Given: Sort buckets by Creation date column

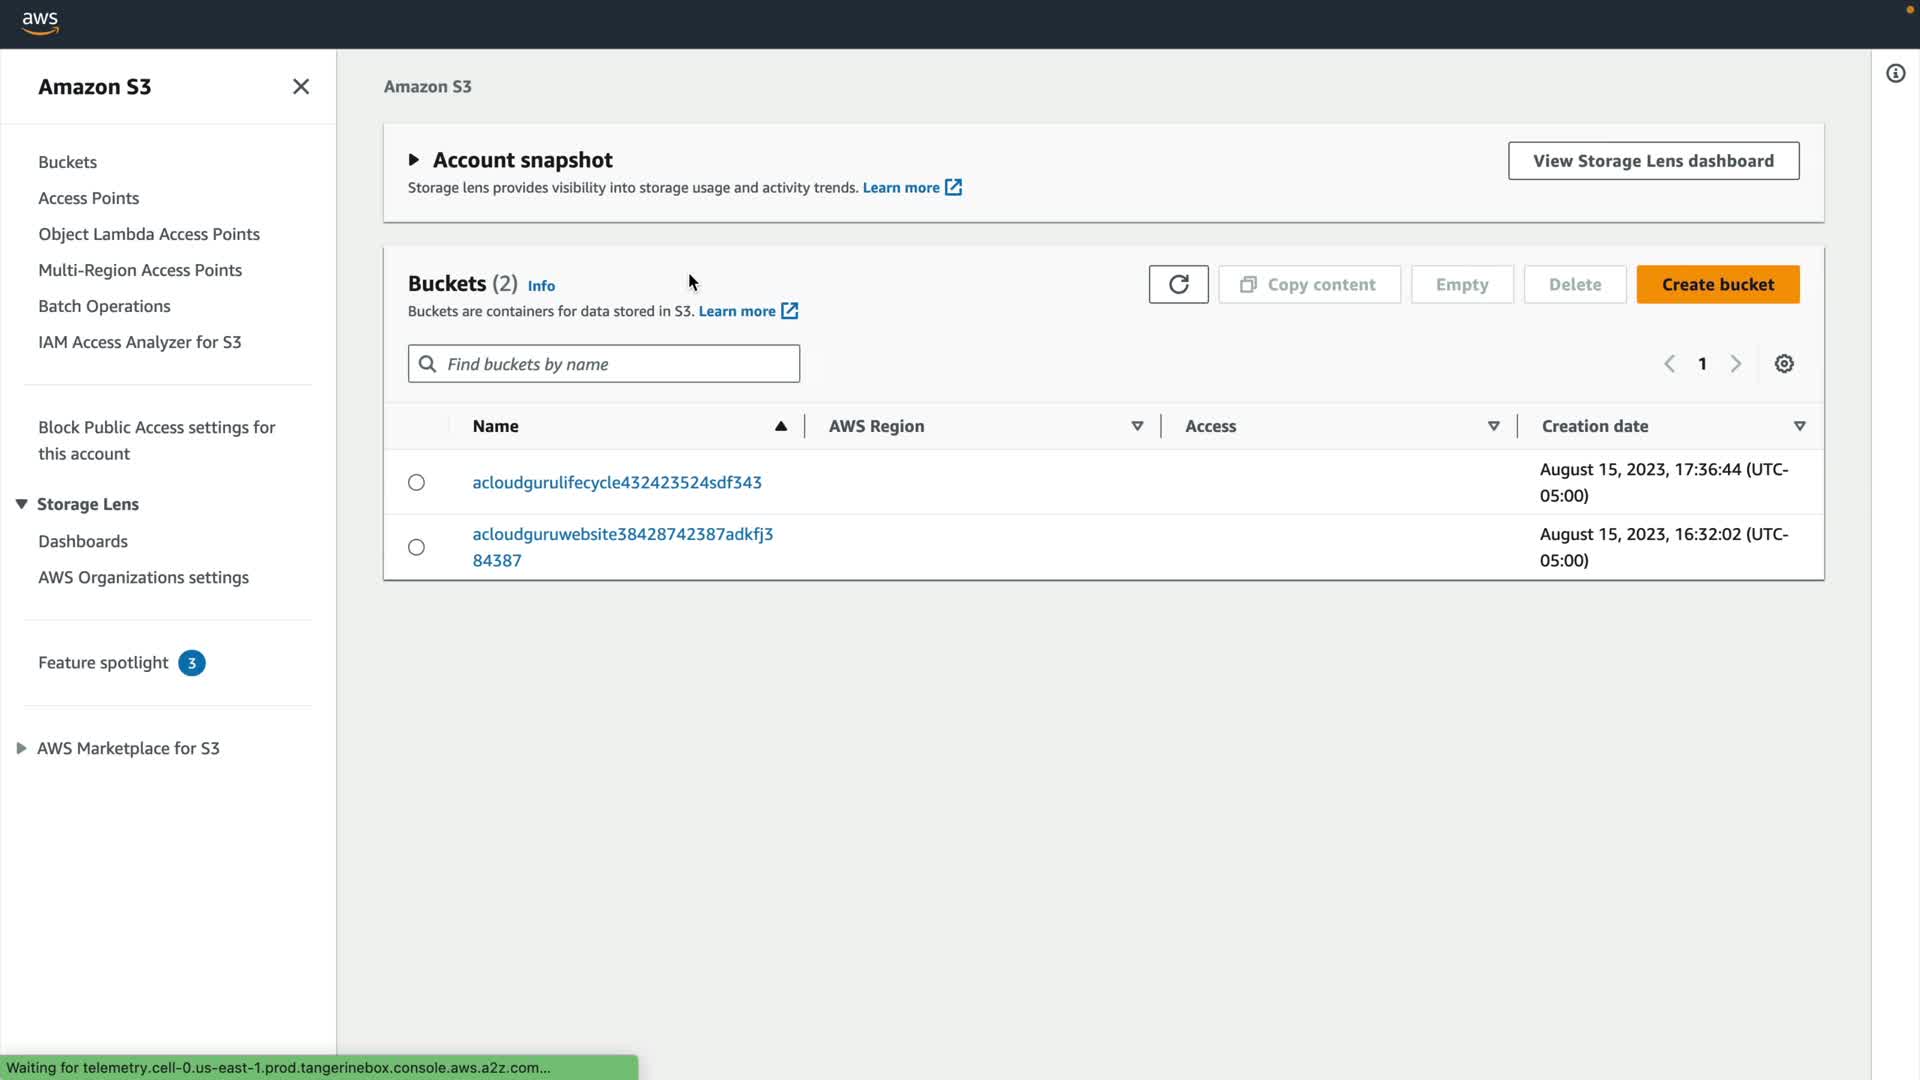Looking at the screenshot, I should tap(1594, 426).
